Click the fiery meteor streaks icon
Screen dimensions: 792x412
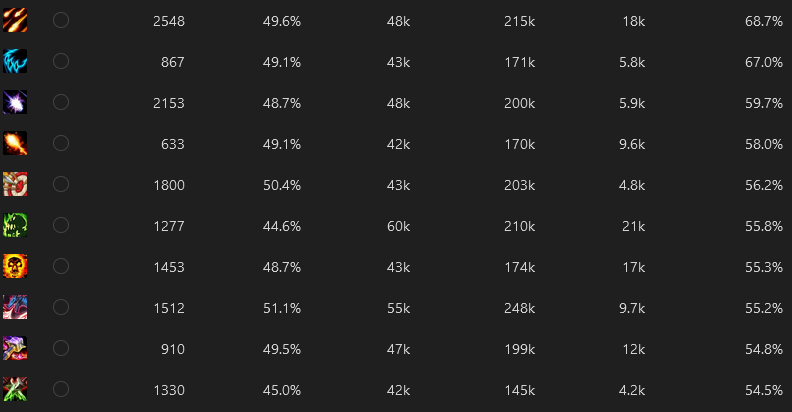[x=15, y=20]
